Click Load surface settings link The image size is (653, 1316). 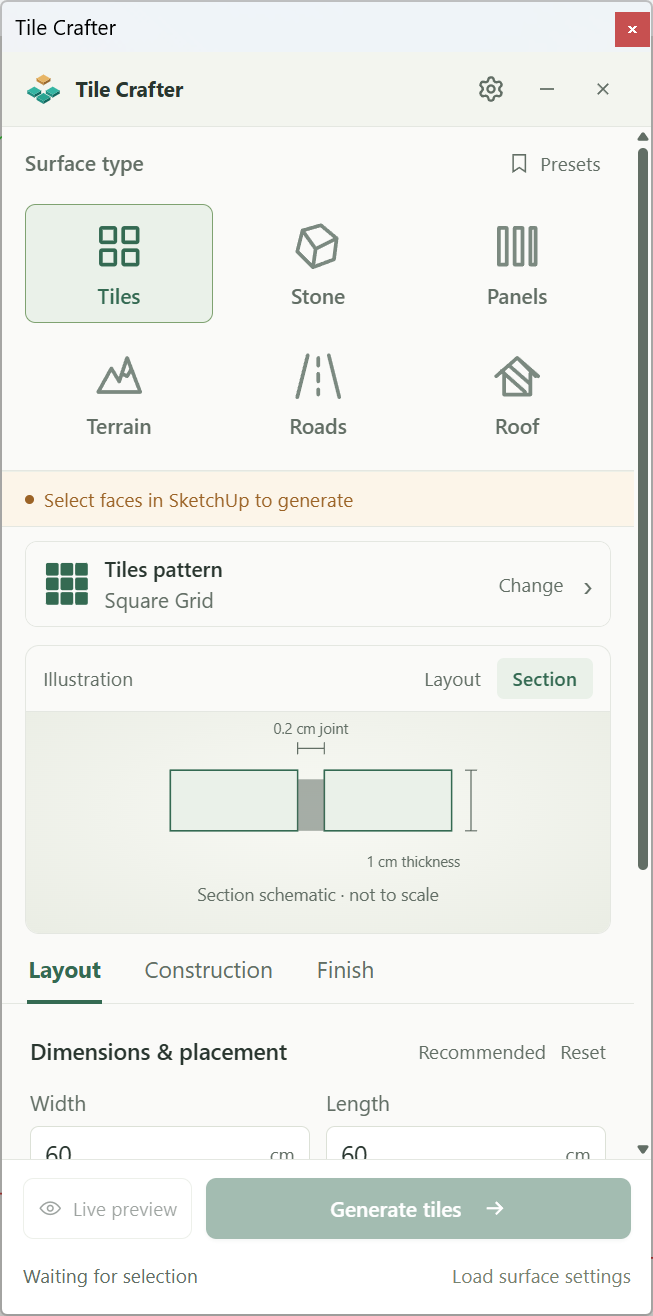pyautogui.click(x=541, y=1277)
